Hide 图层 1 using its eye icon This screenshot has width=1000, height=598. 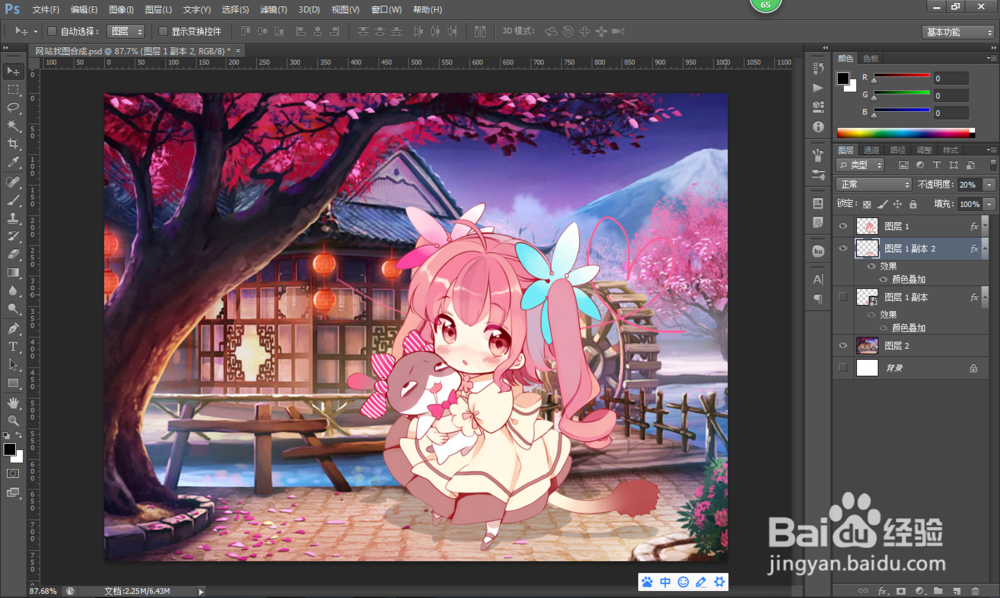[843, 226]
